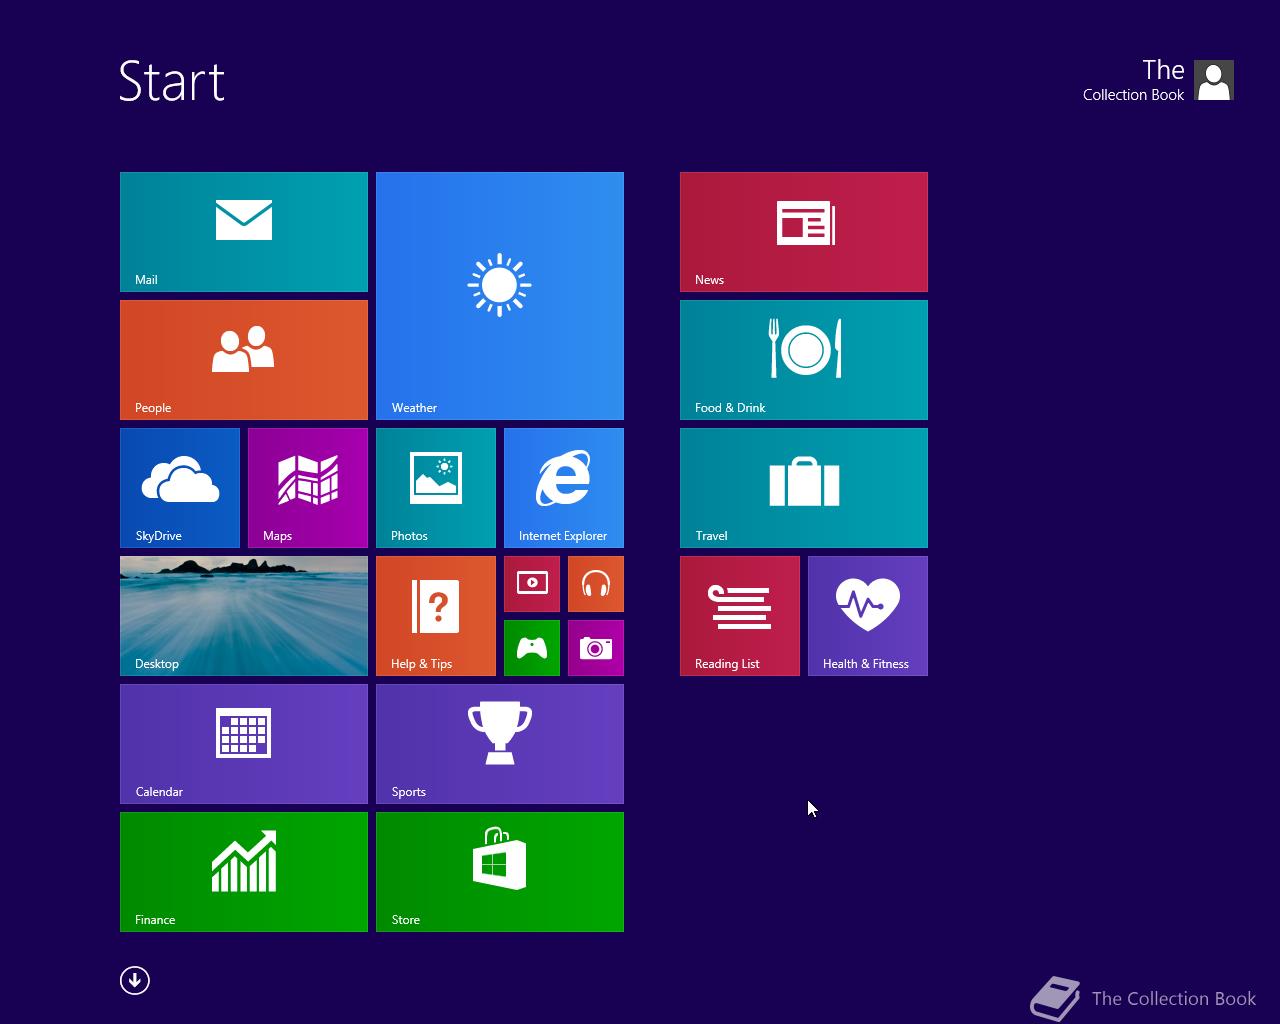Open the Food & Drink tile
Screen dimensions: 1280x1024
click(804, 360)
